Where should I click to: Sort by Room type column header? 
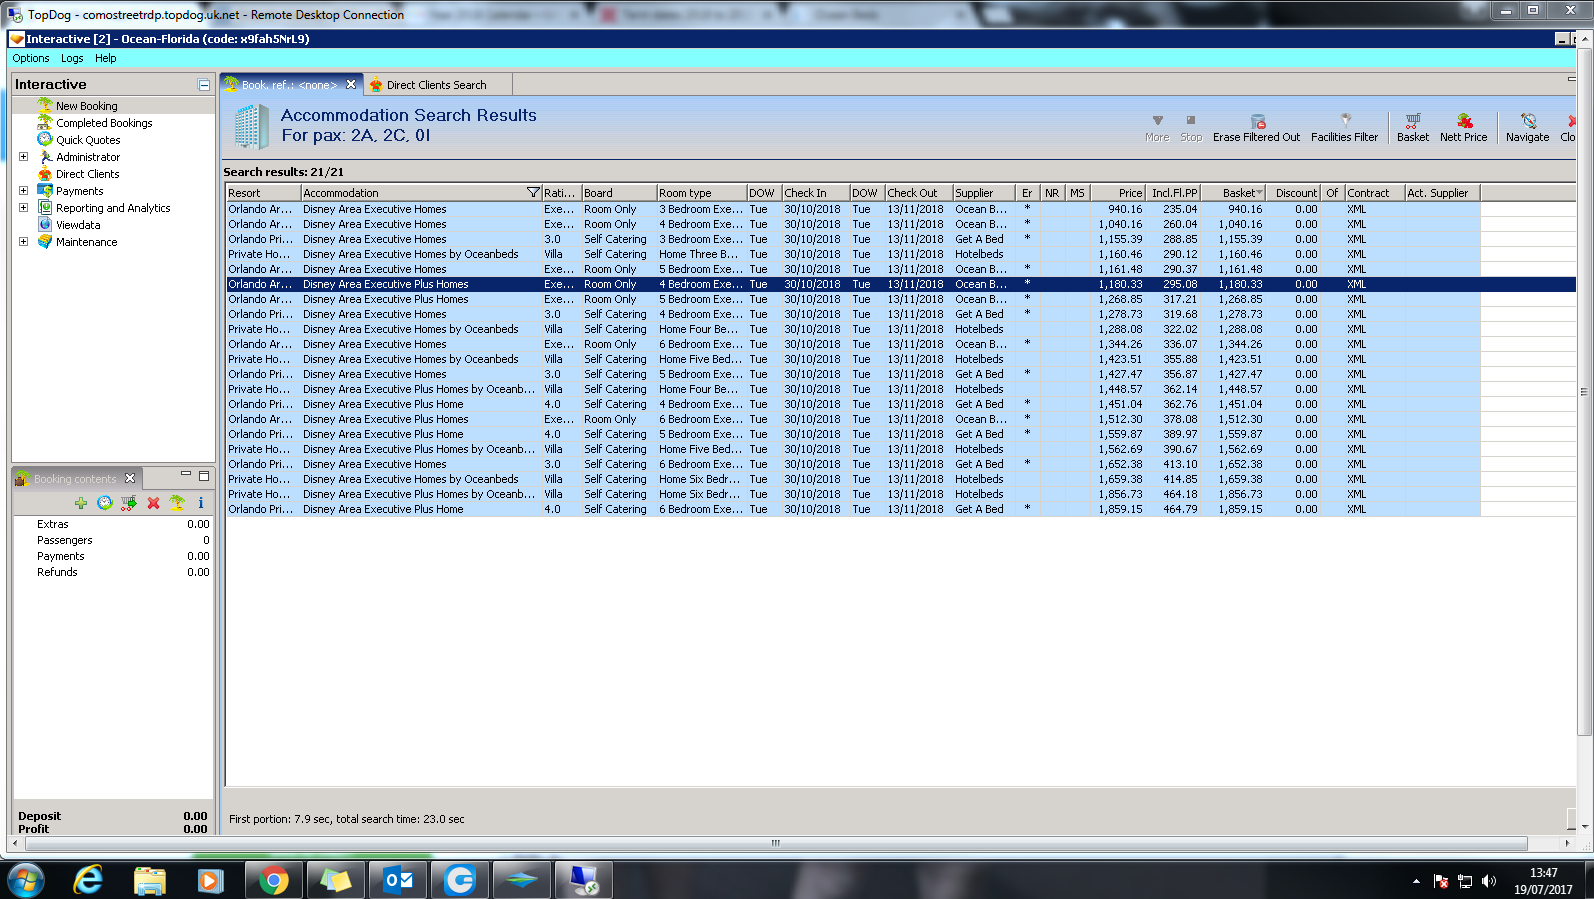[701, 193]
